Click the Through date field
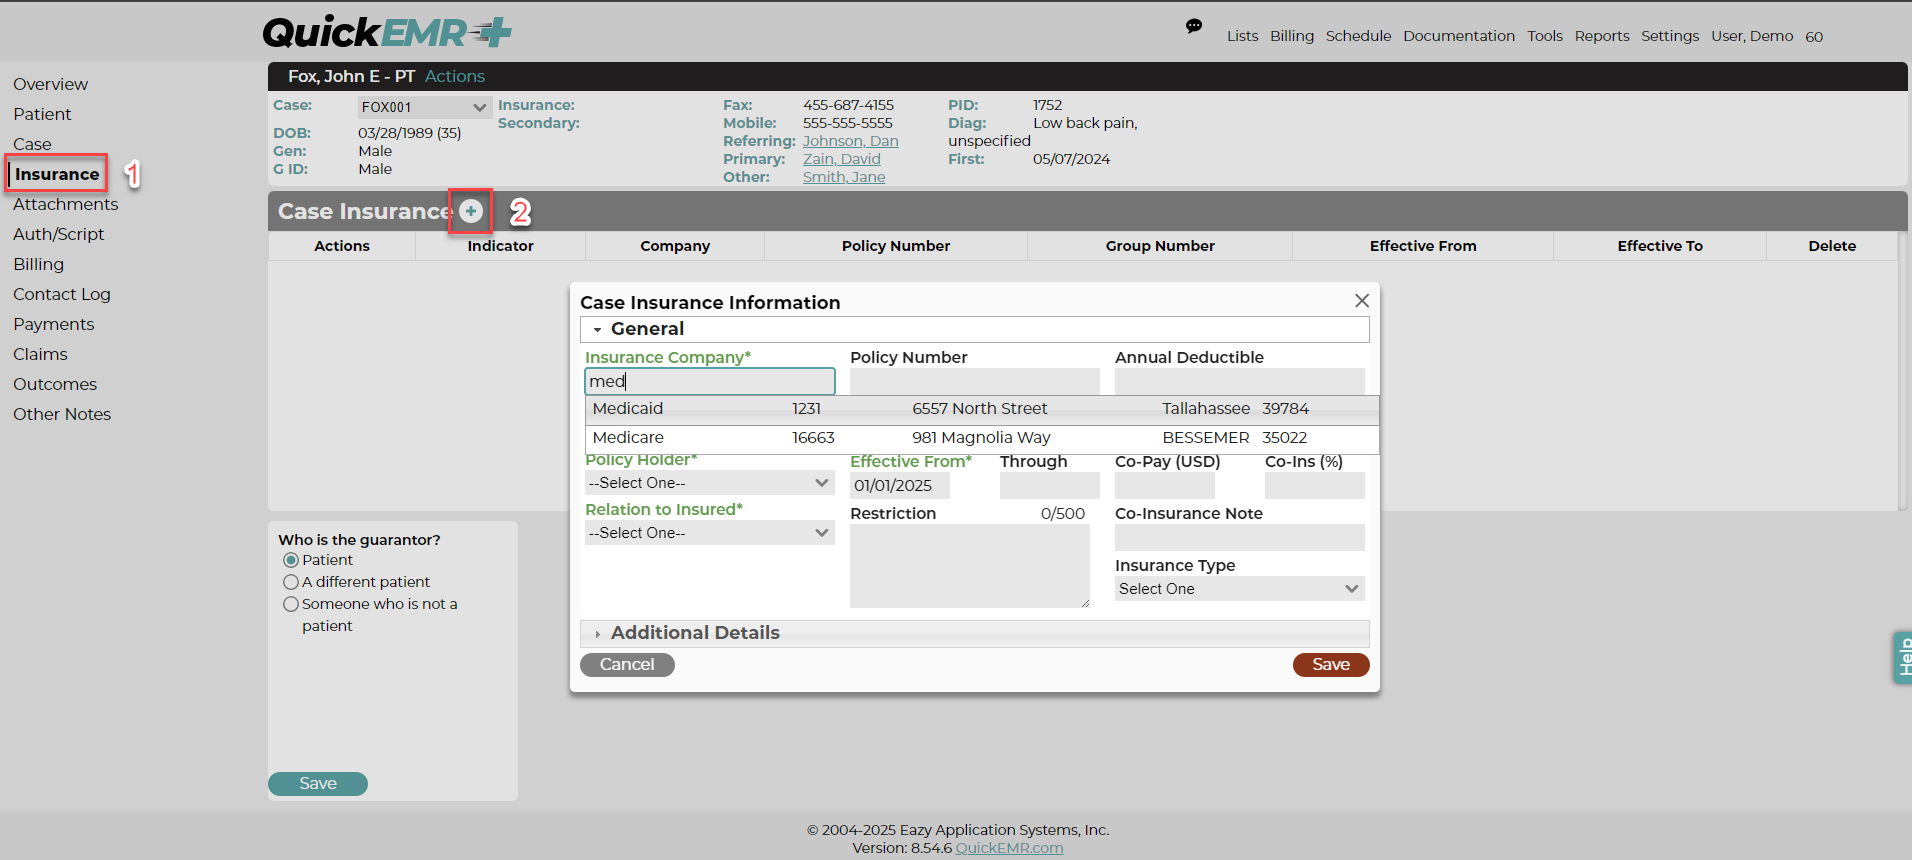 coord(1050,486)
